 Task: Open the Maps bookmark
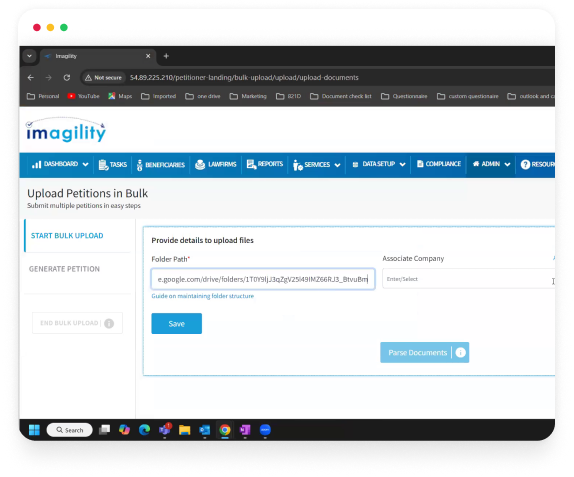(x=120, y=96)
